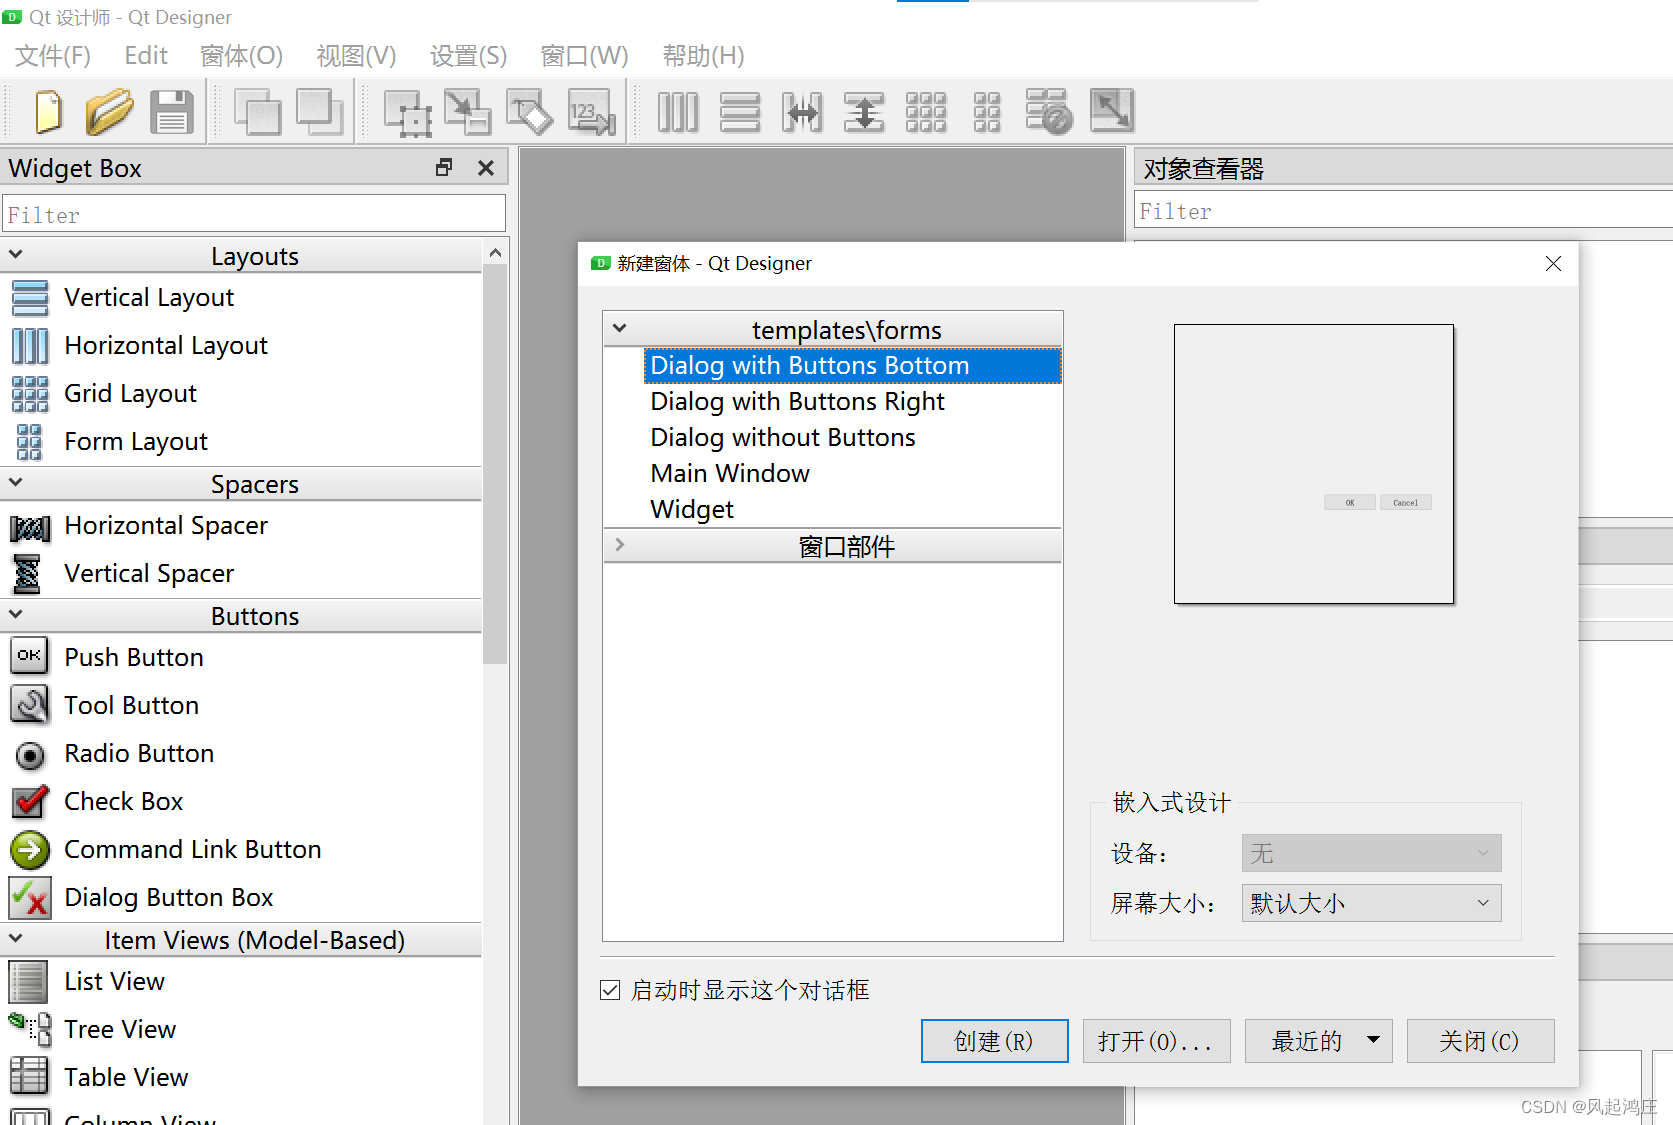Float the Widget Box dock panel
The image size is (1673, 1125).
point(444,168)
